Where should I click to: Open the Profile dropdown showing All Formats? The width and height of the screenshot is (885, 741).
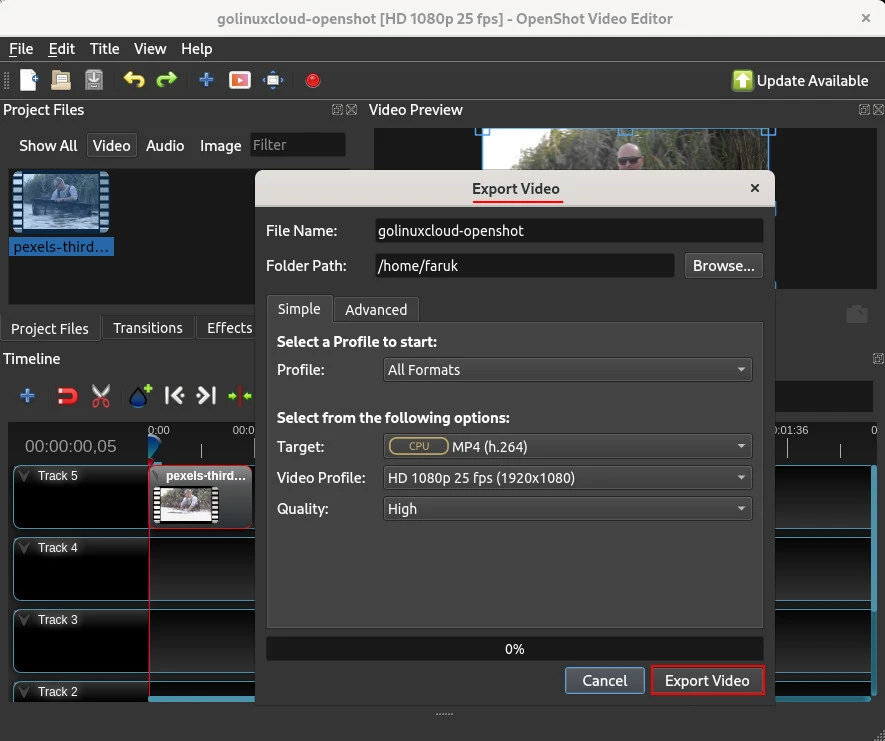[568, 370]
